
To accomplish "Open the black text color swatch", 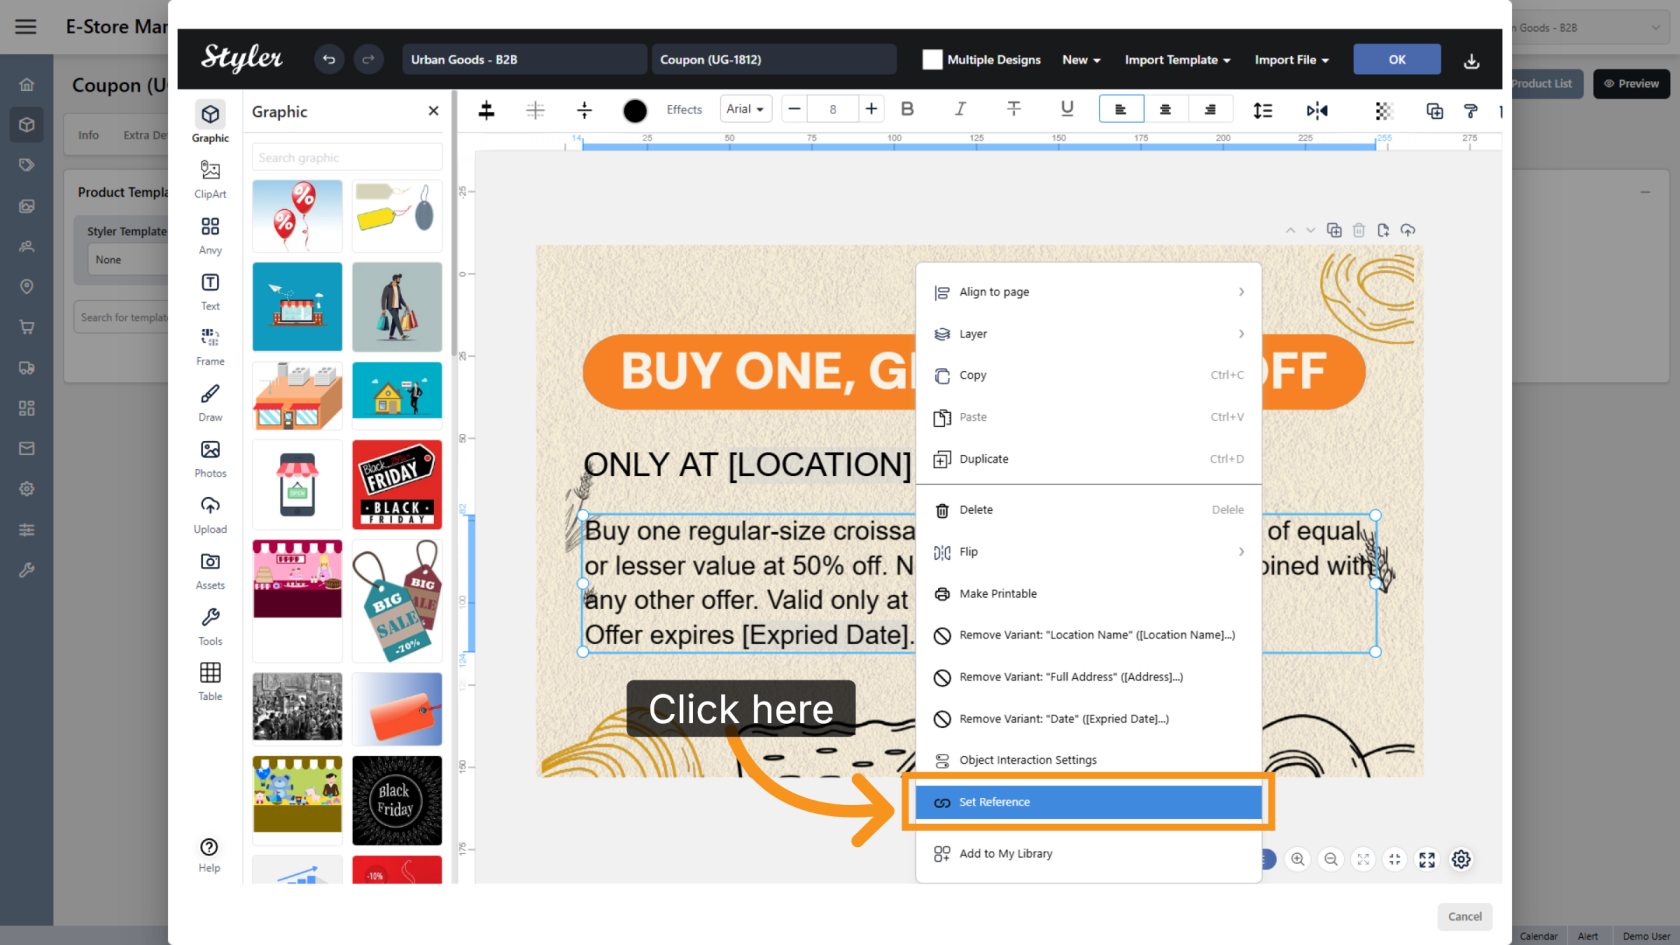I will (635, 111).
